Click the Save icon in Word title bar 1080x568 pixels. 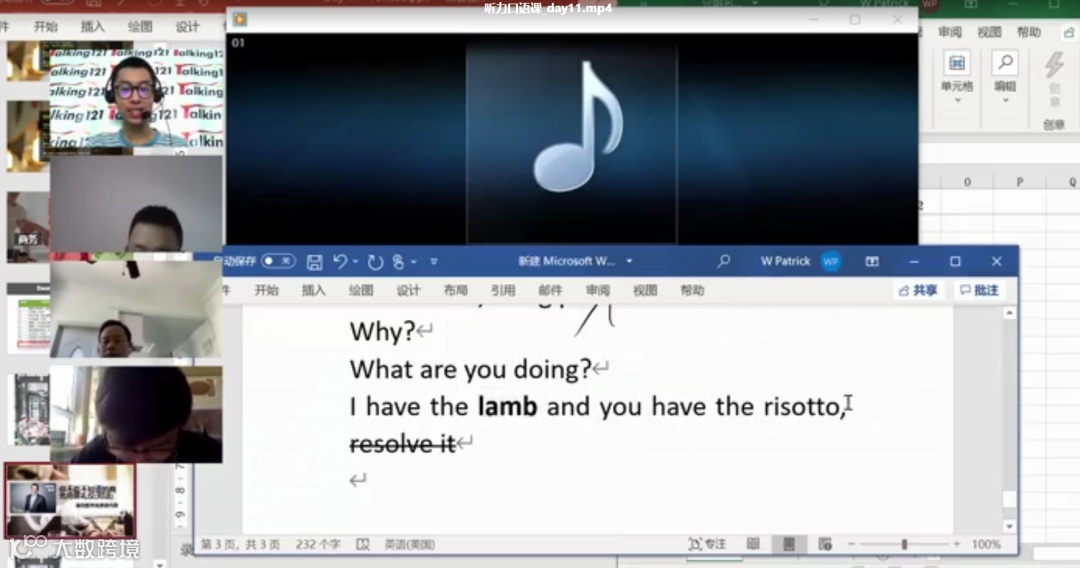point(314,262)
